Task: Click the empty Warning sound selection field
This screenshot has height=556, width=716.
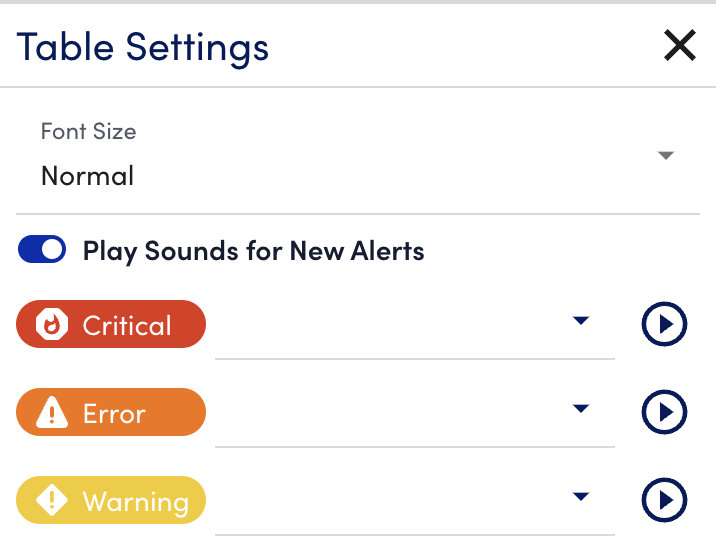Action: click(415, 501)
